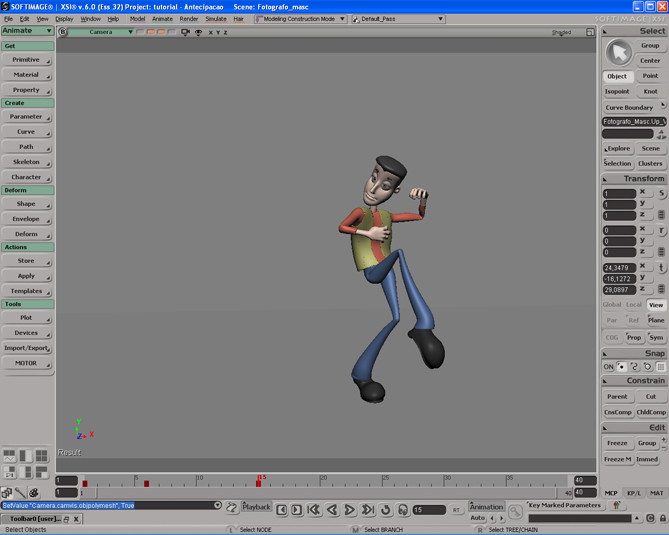Image resolution: width=669 pixels, height=535 pixels.
Task: Enable Sym symmetry mode
Action: (656, 337)
